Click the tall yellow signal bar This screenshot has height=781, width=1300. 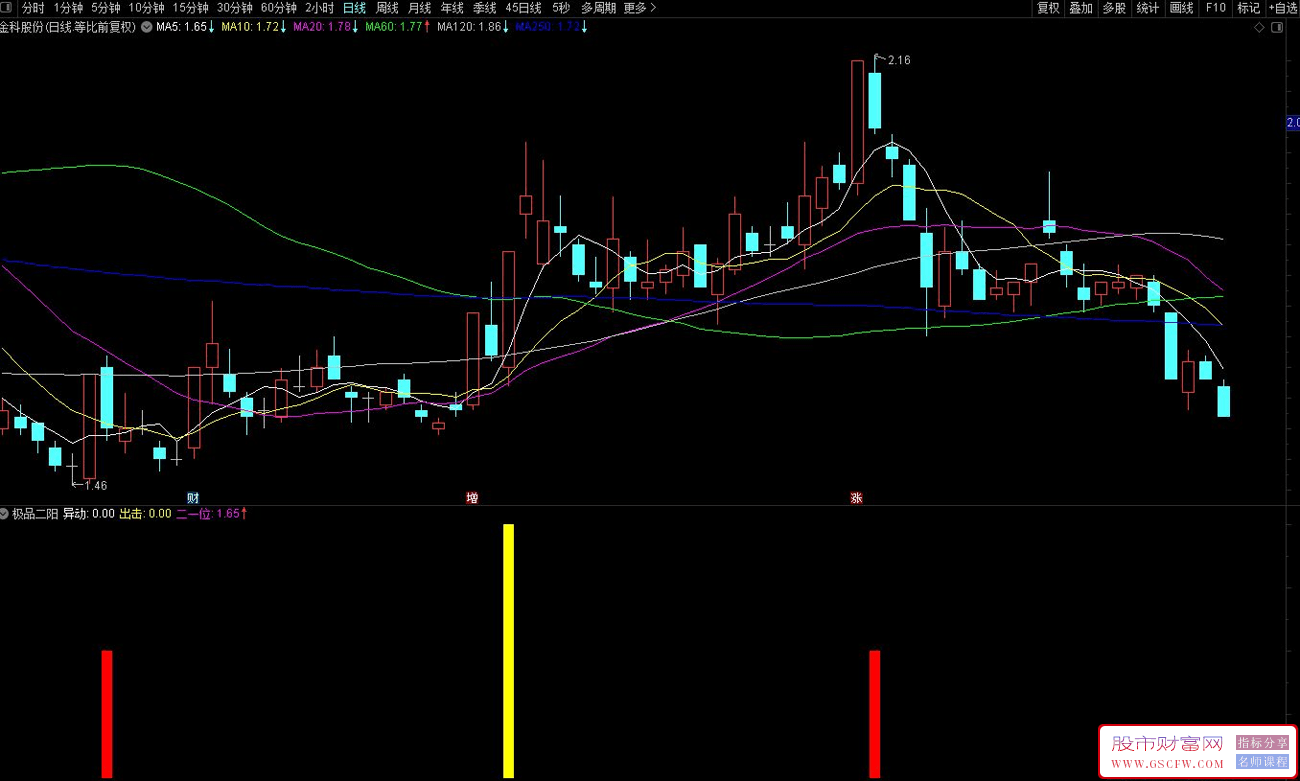click(508, 650)
